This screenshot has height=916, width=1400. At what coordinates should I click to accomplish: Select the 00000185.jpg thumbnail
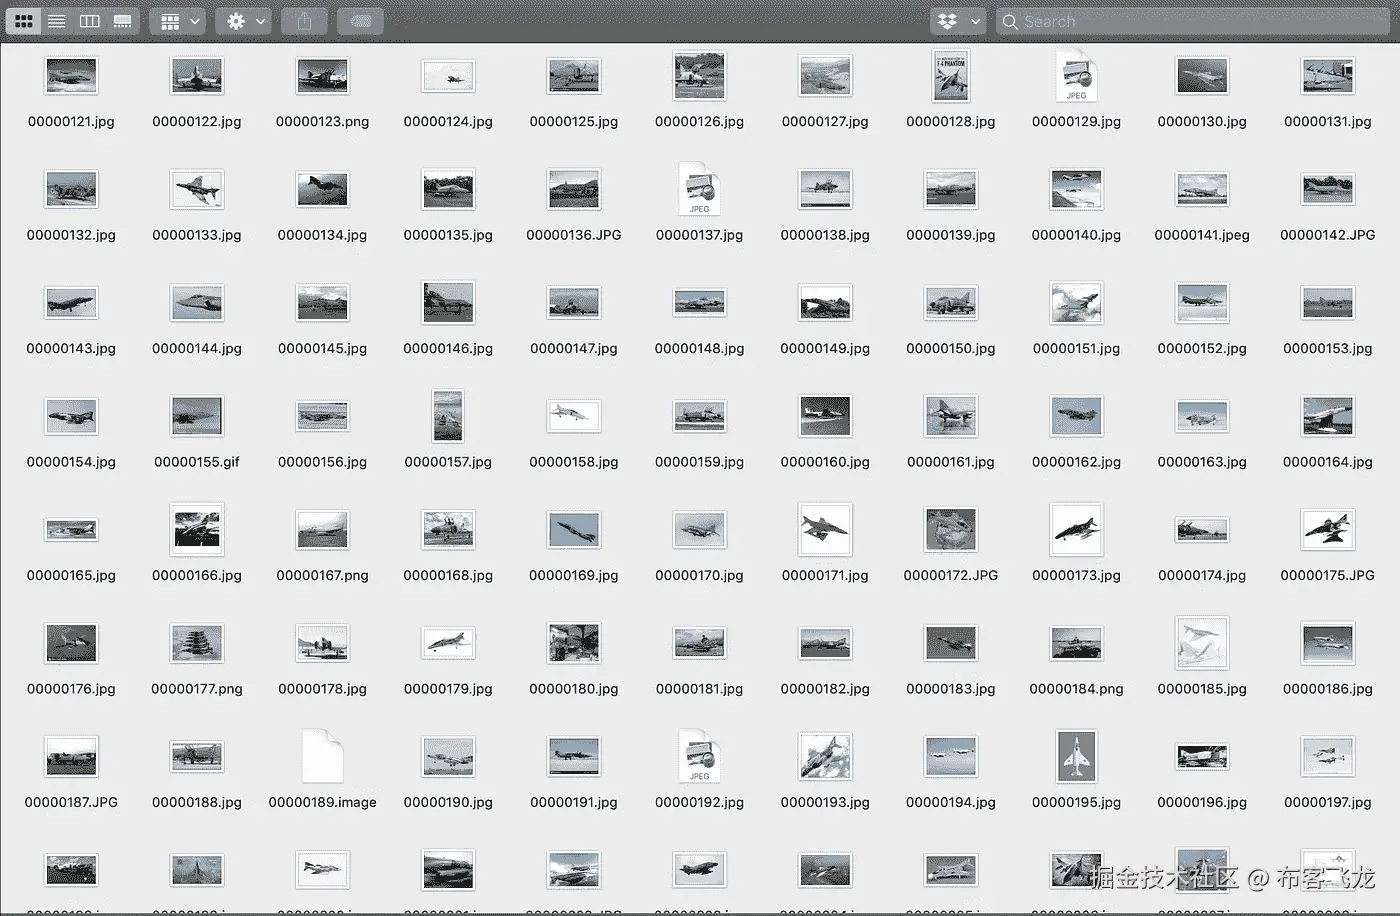point(1202,643)
